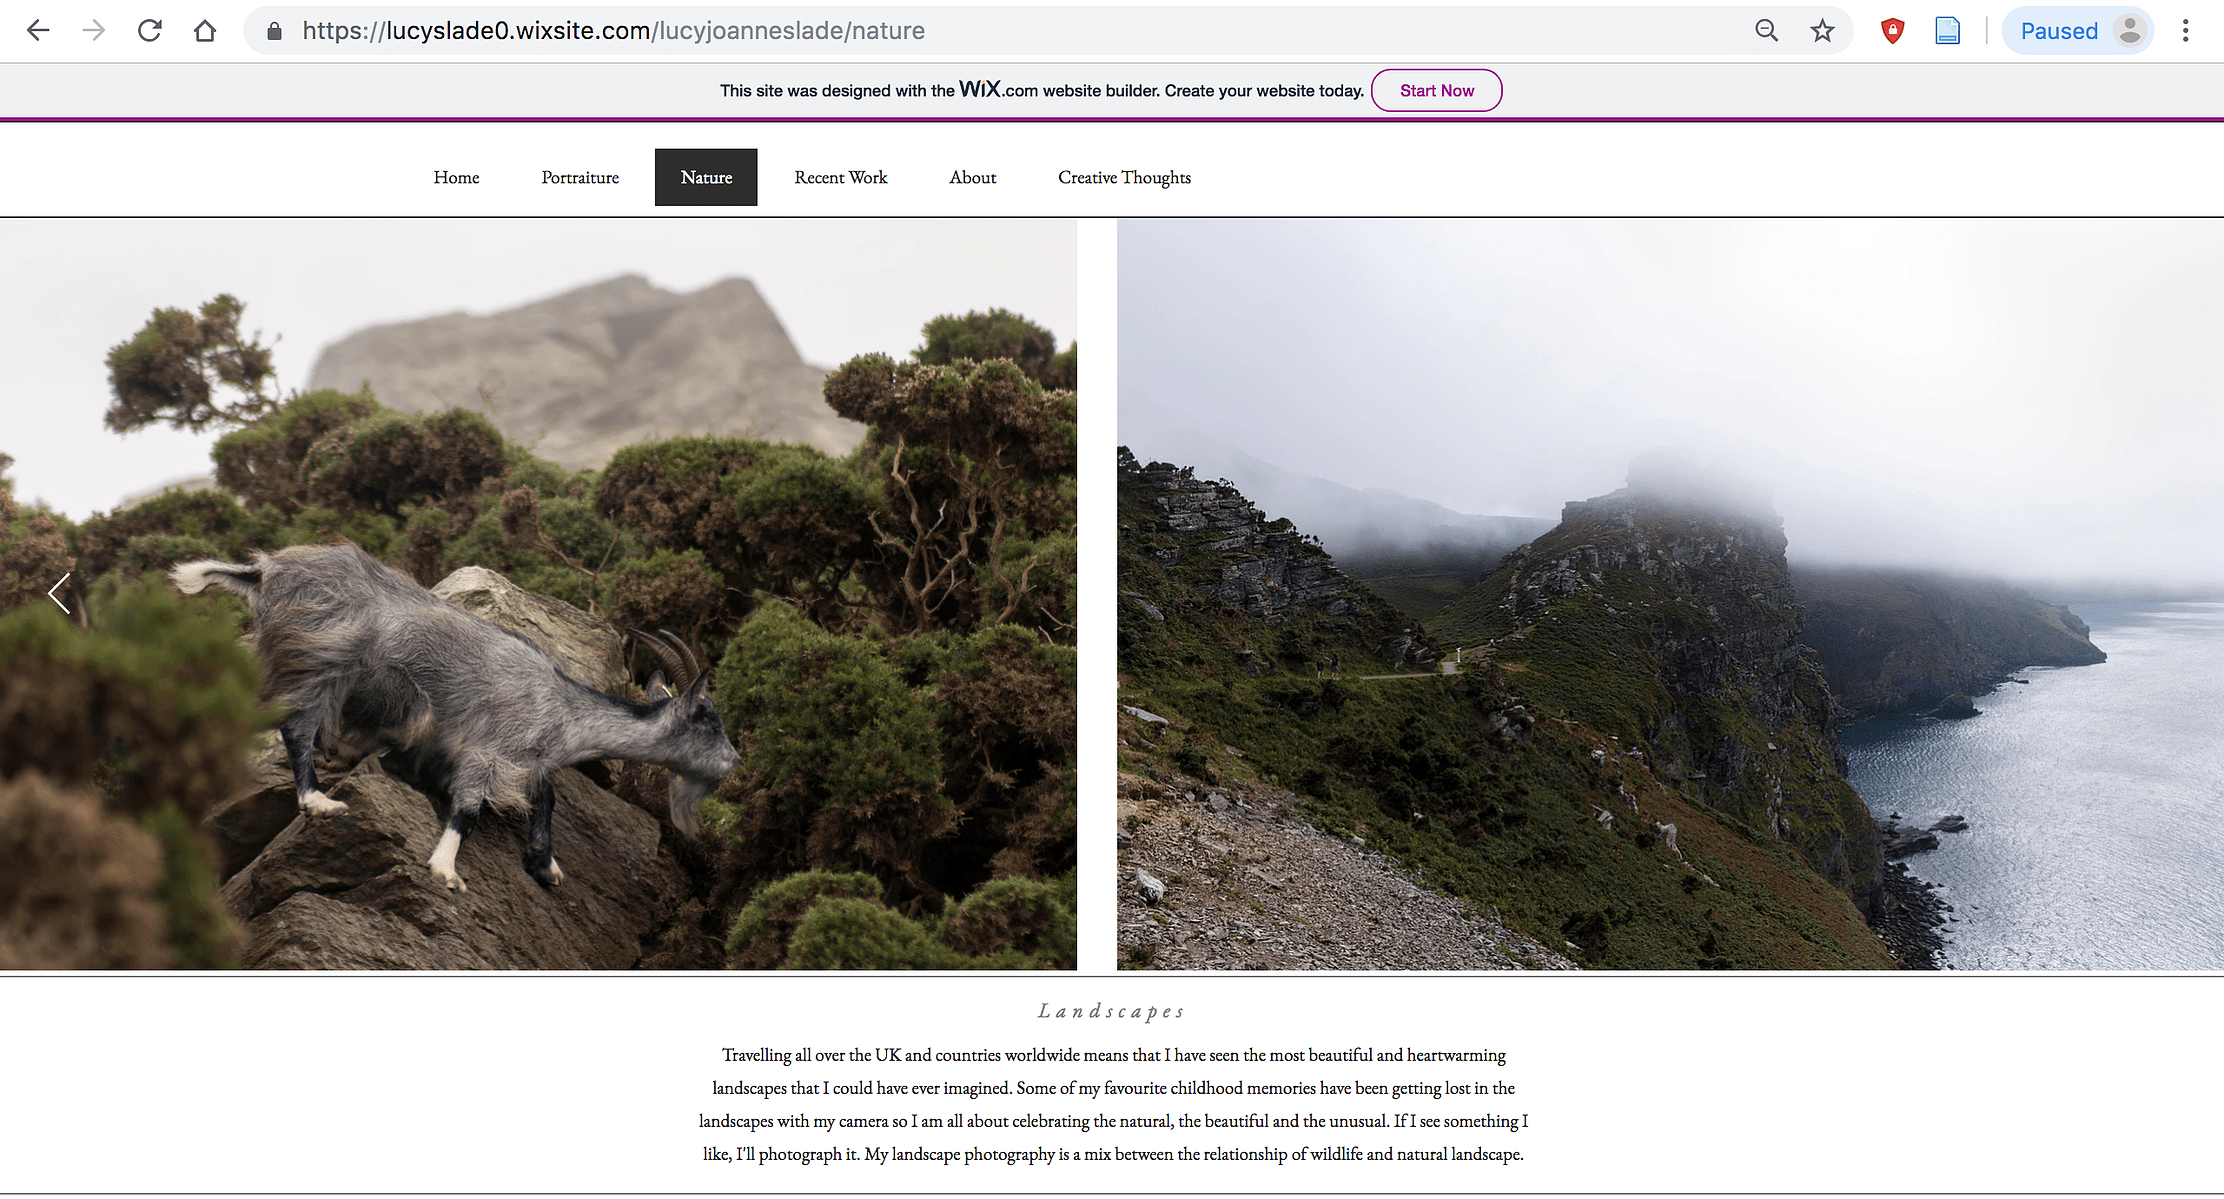Open the misty coastal cliffs photo
The image size is (2224, 1199).
1670,594
